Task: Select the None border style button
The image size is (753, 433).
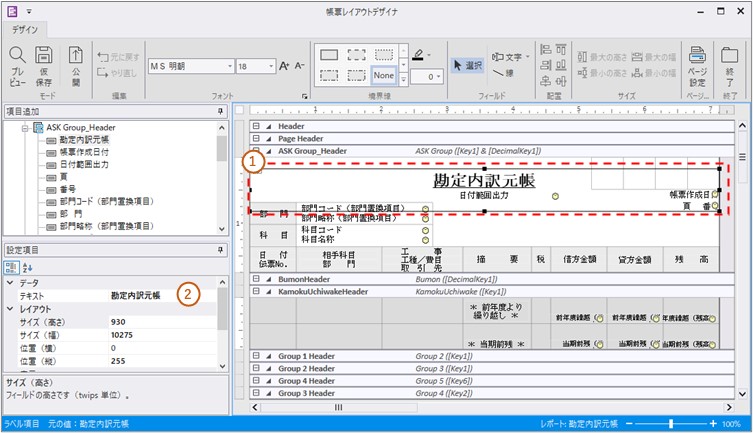Action: click(383, 75)
